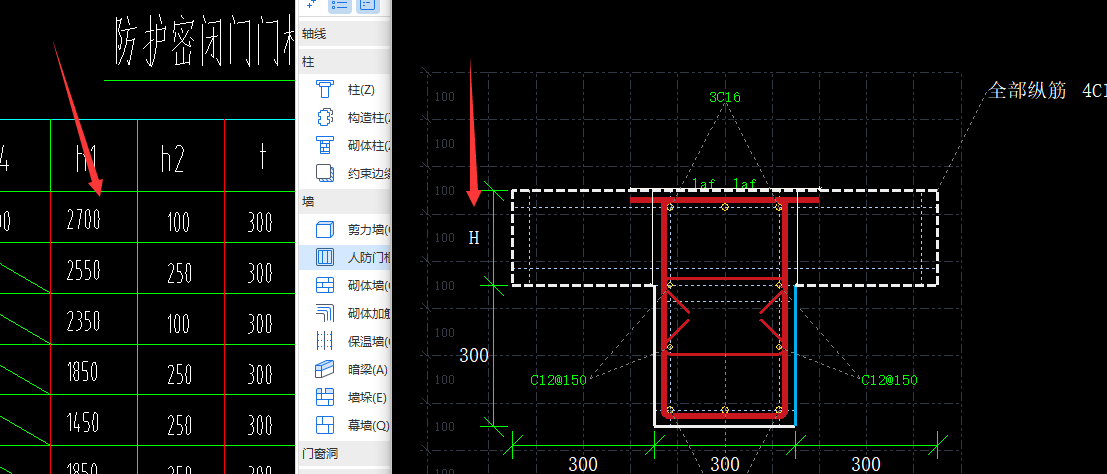Edit the left C12@150 stirrup label

point(558,380)
